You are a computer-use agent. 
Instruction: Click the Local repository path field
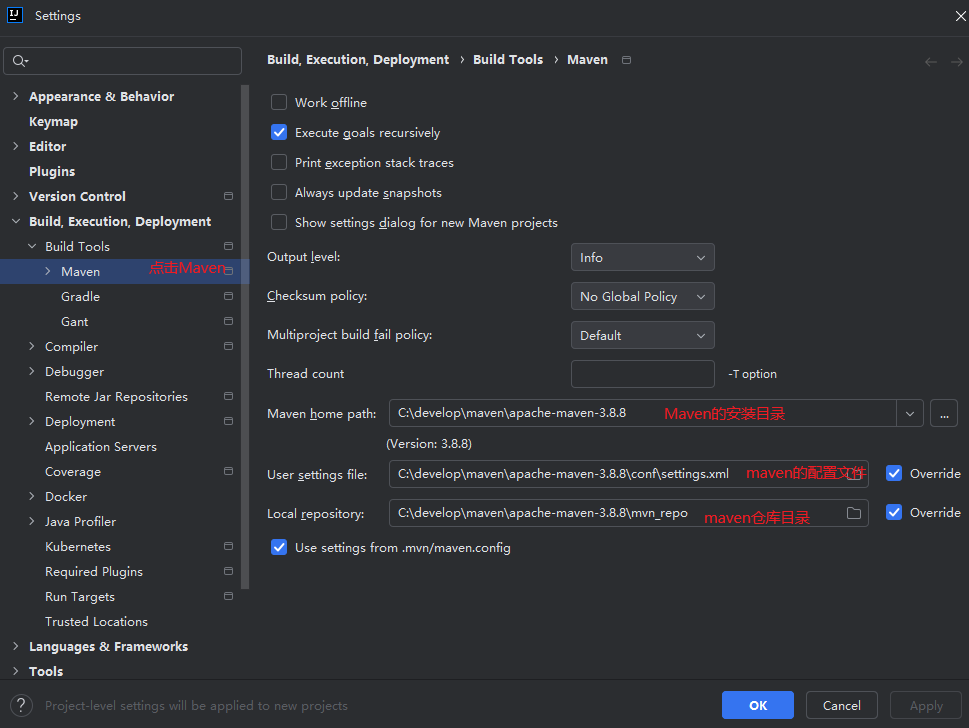point(628,513)
